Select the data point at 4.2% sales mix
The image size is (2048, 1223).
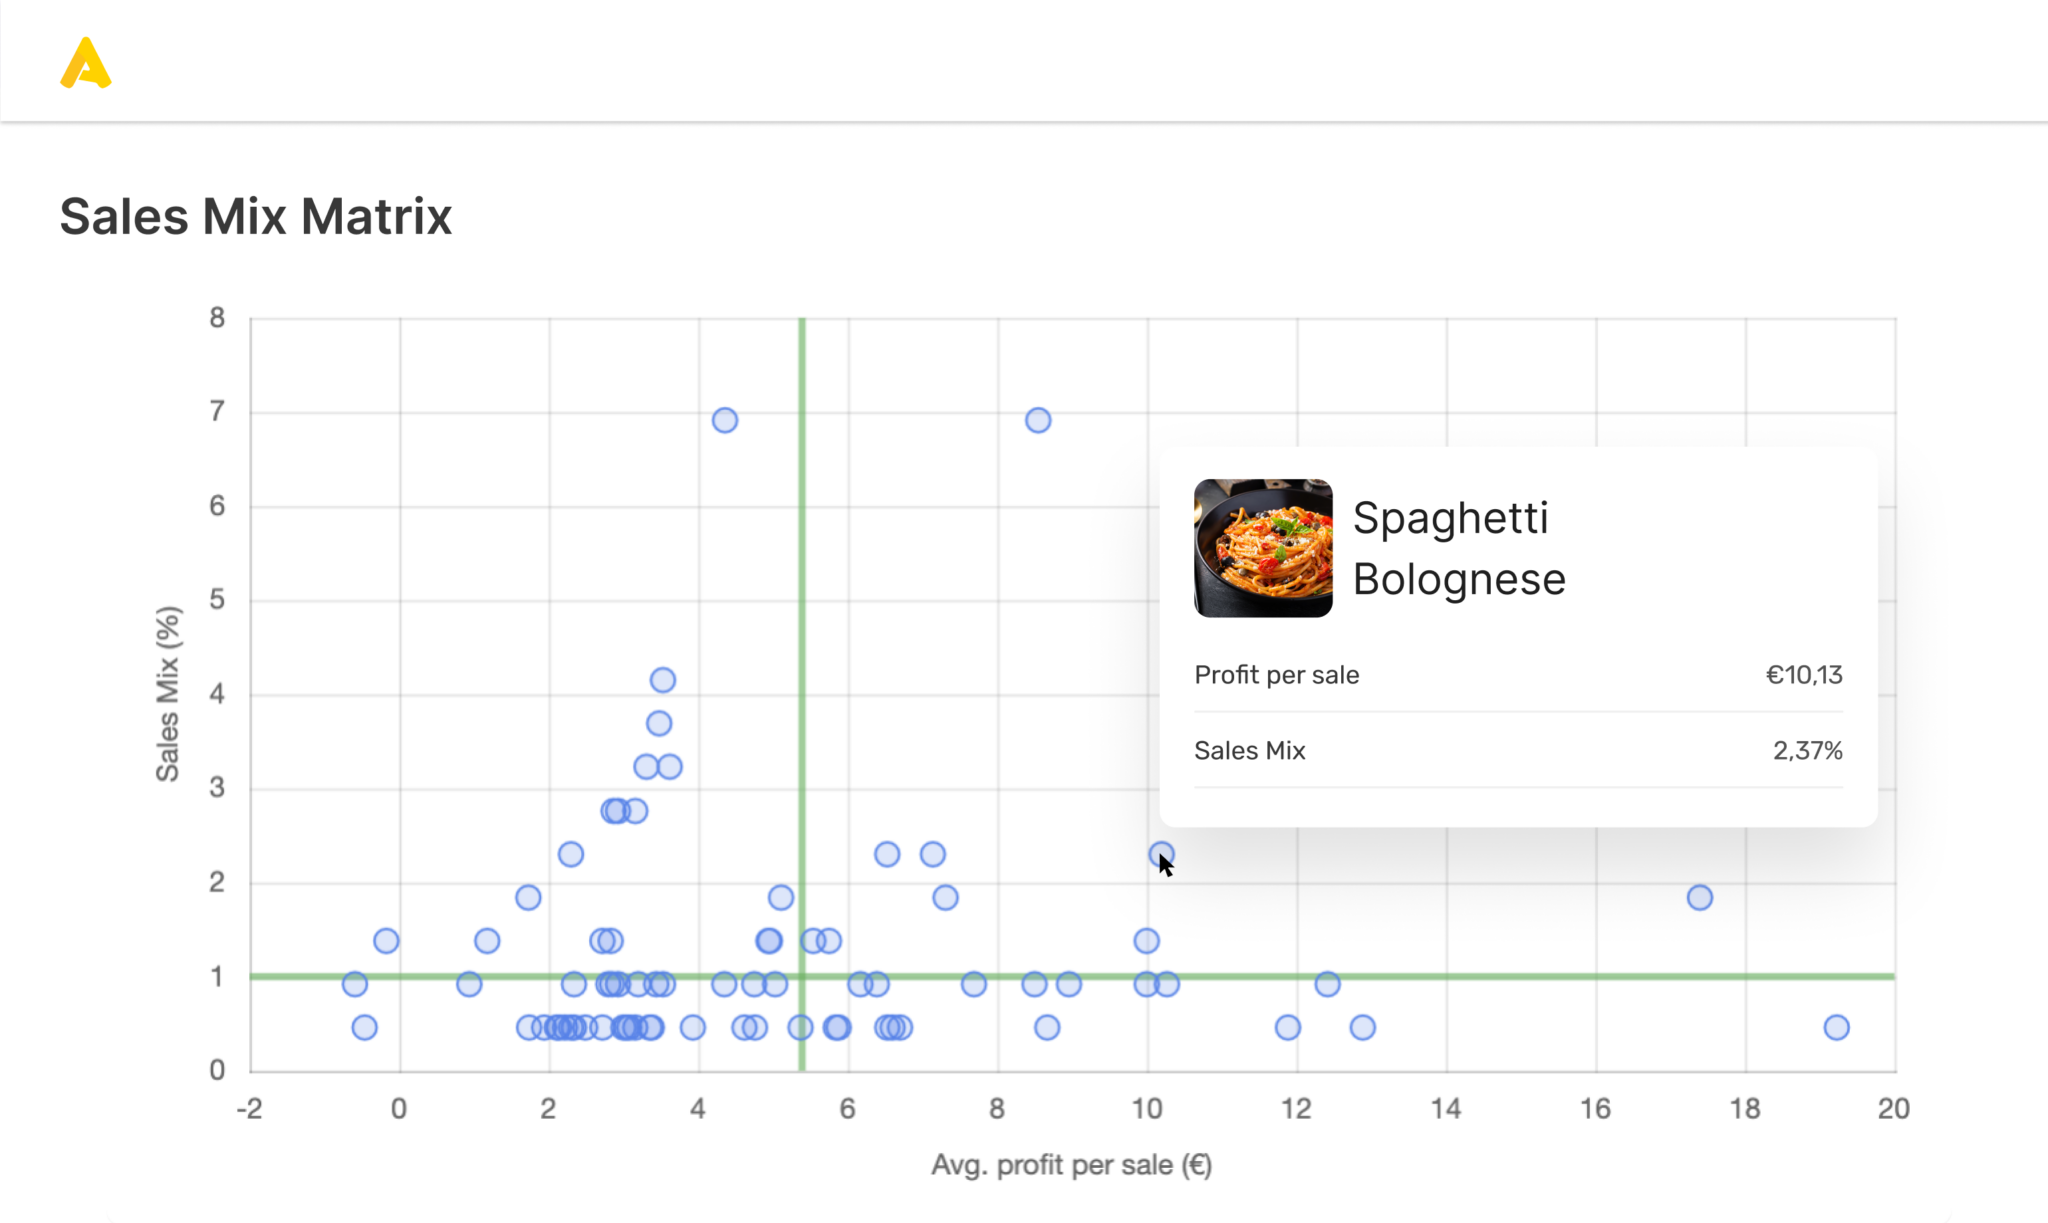[x=663, y=679]
